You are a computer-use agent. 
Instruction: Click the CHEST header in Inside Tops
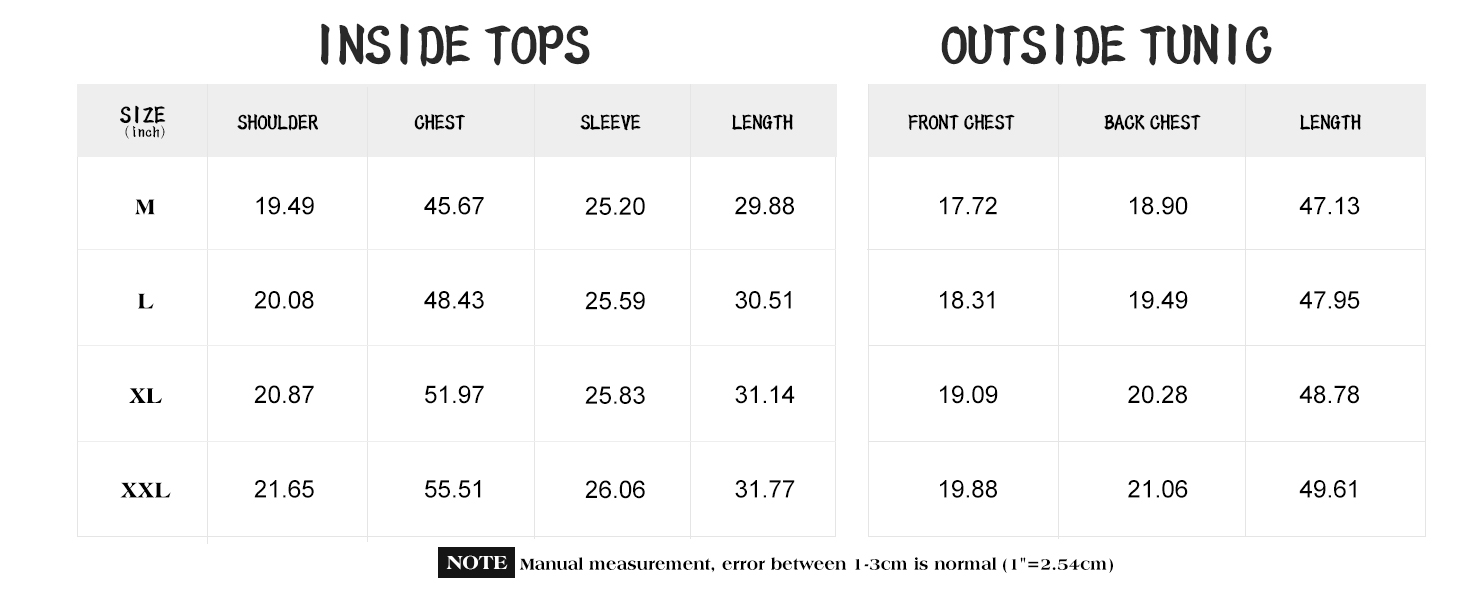click(x=440, y=123)
